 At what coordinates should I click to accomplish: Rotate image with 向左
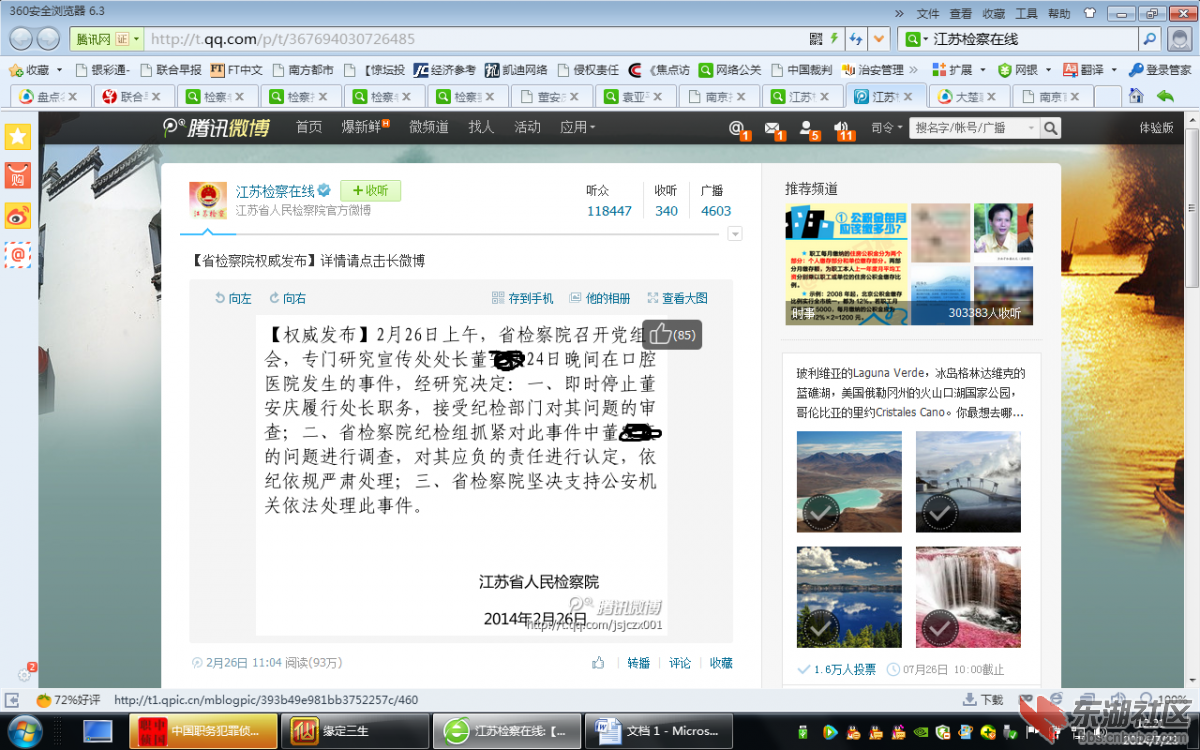[x=234, y=298]
